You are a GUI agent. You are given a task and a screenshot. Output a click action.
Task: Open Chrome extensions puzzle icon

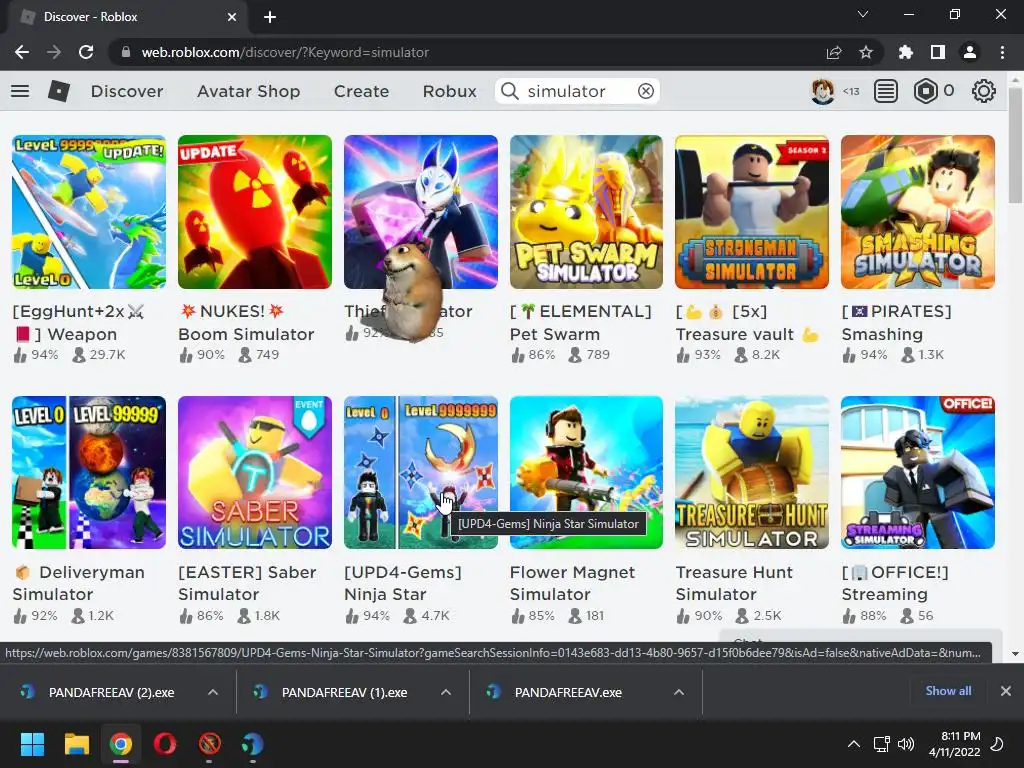(x=906, y=52)
